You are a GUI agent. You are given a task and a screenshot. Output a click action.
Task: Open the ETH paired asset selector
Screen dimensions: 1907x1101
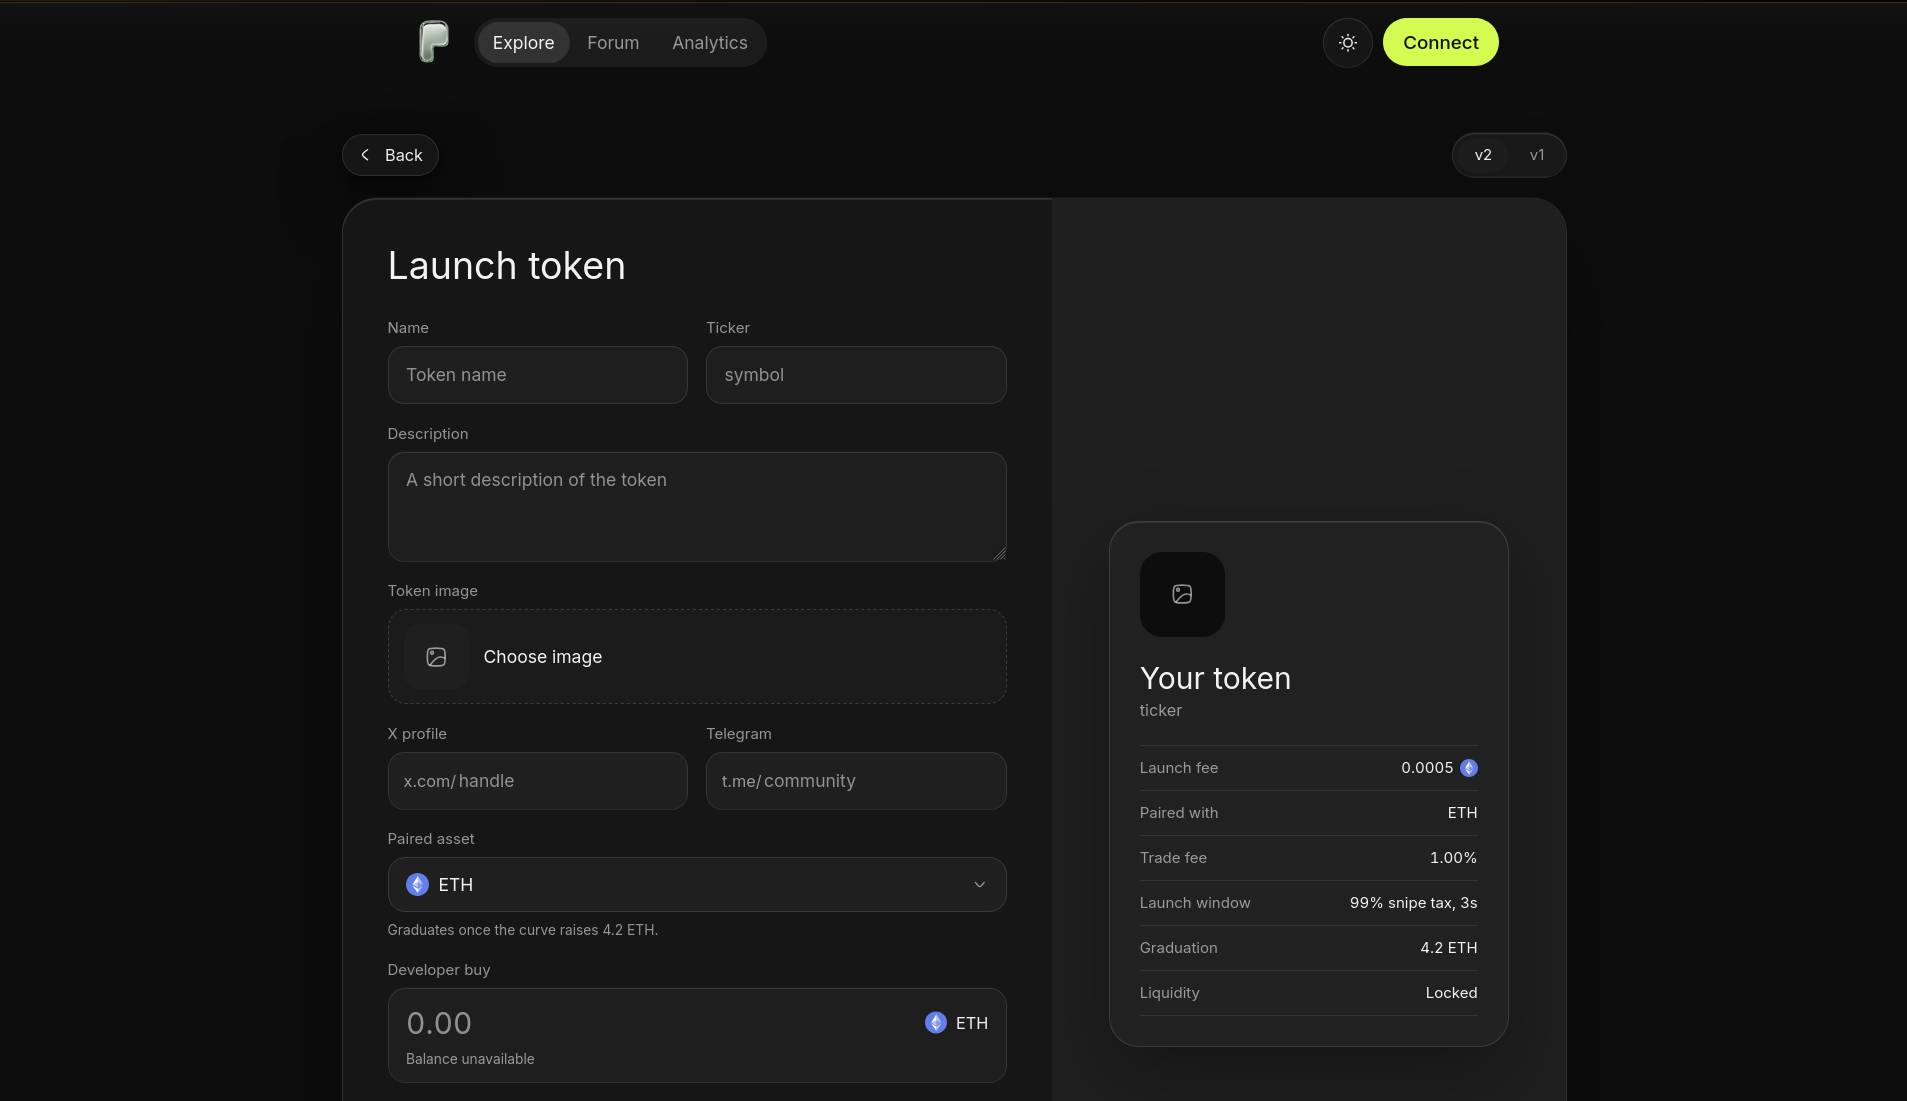click(696, 885)
